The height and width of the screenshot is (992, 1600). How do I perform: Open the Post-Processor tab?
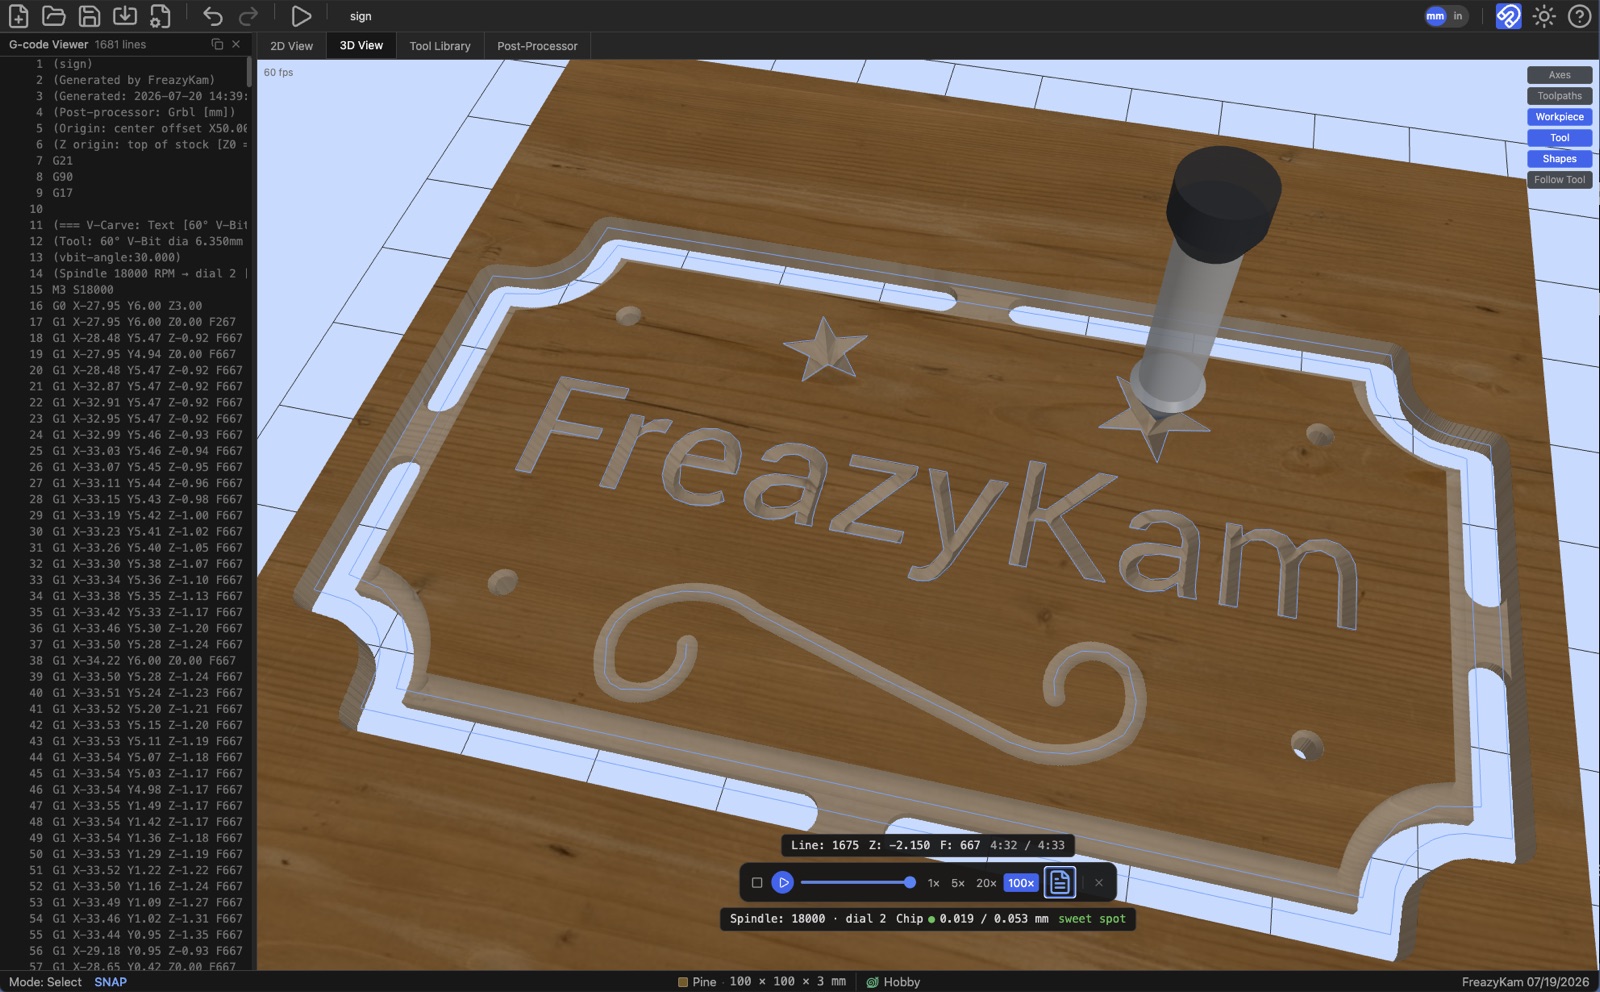537,46
